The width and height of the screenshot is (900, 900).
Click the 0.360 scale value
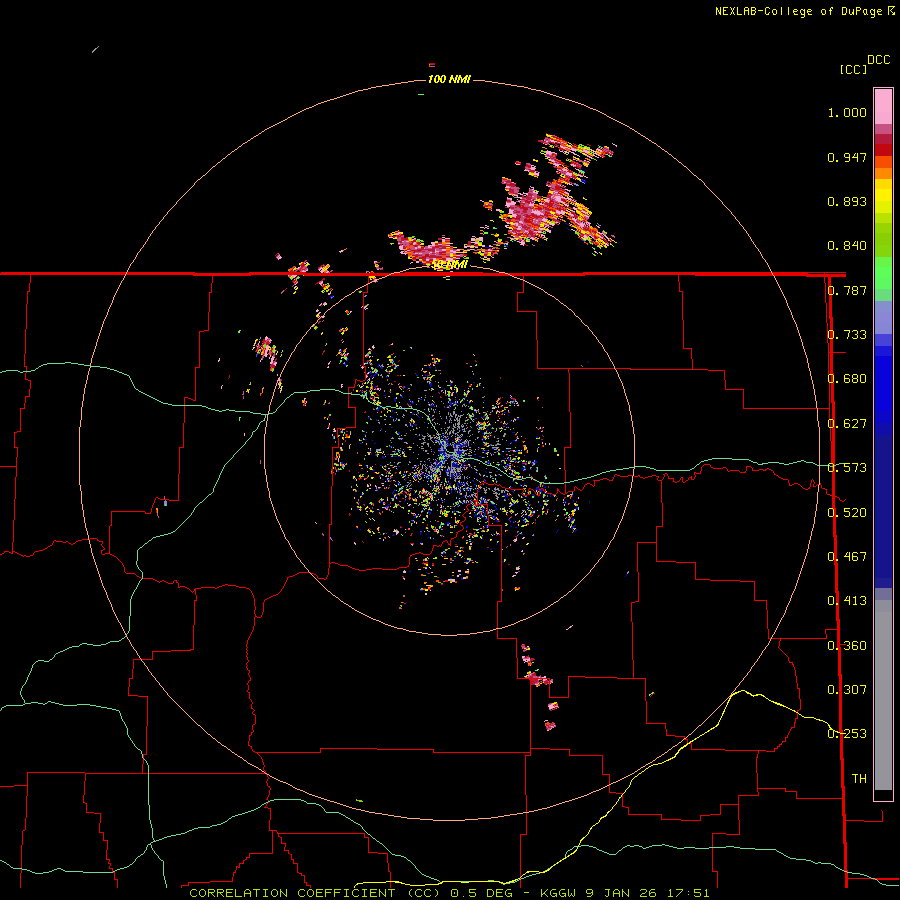(x=847, y=646)
